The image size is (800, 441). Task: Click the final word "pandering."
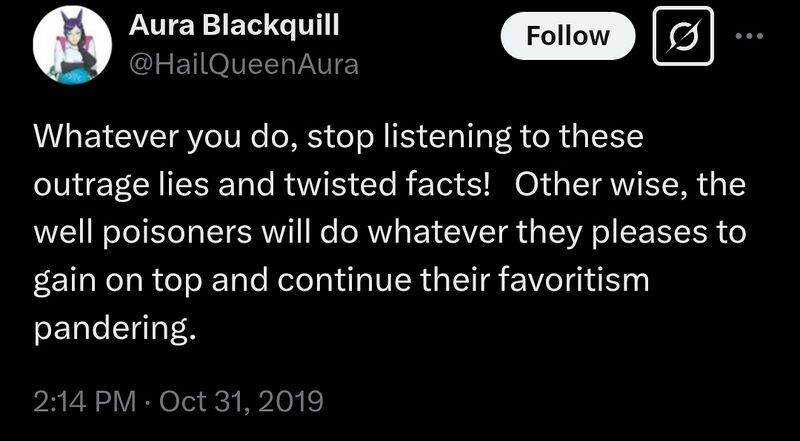click(111, 330)
